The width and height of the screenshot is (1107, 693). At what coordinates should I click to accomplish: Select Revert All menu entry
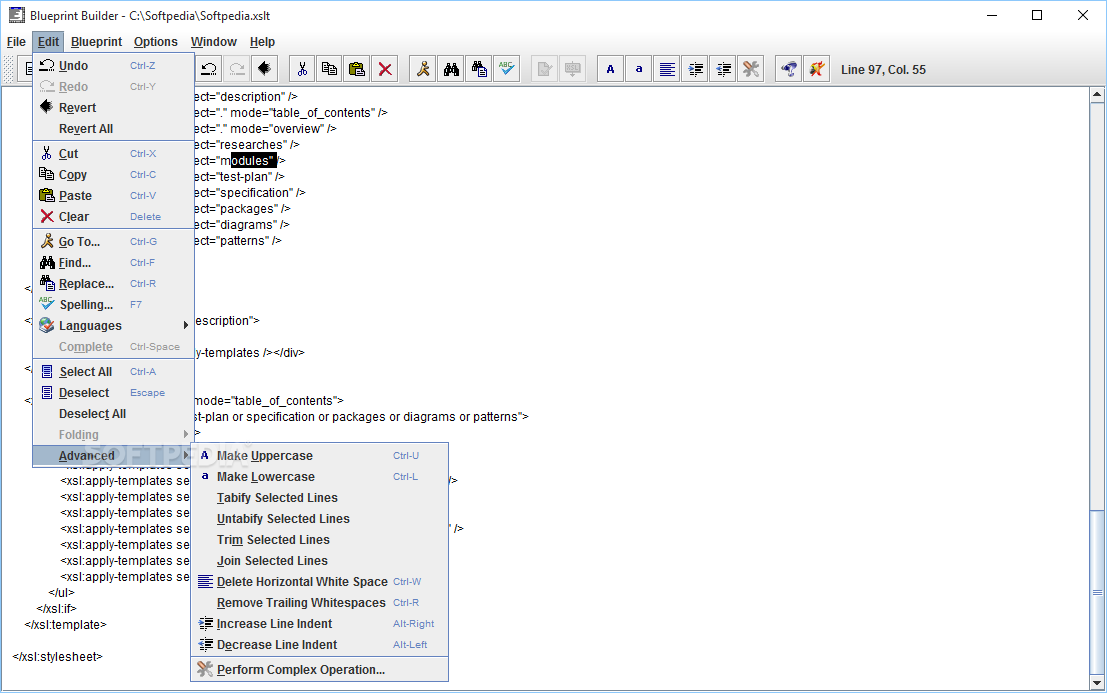pos(113,129)
